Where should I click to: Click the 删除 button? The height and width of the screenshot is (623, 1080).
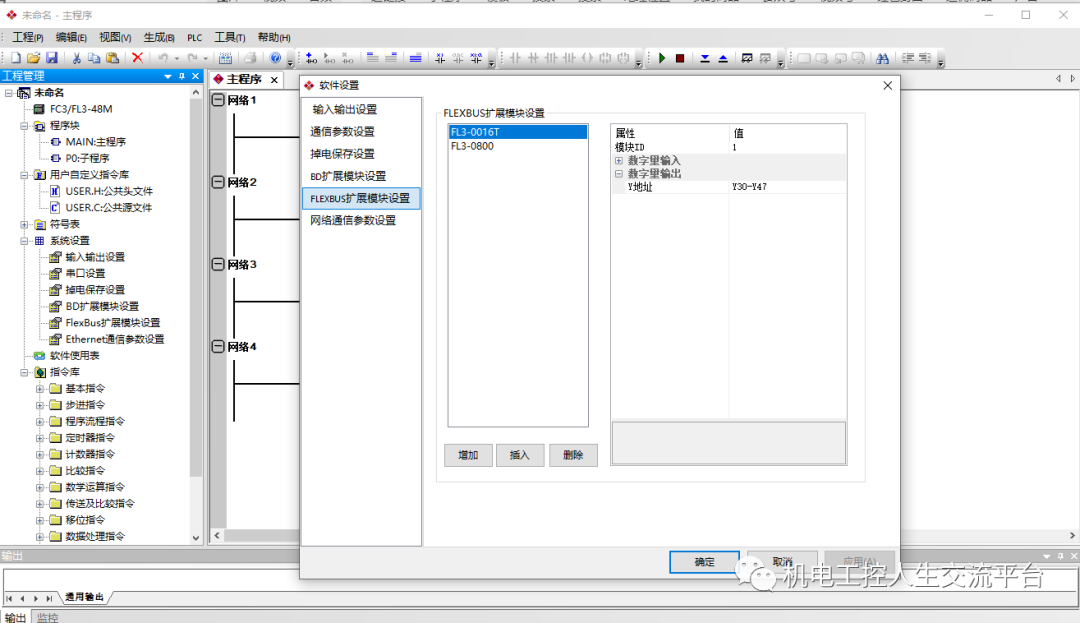pos(573,455)
